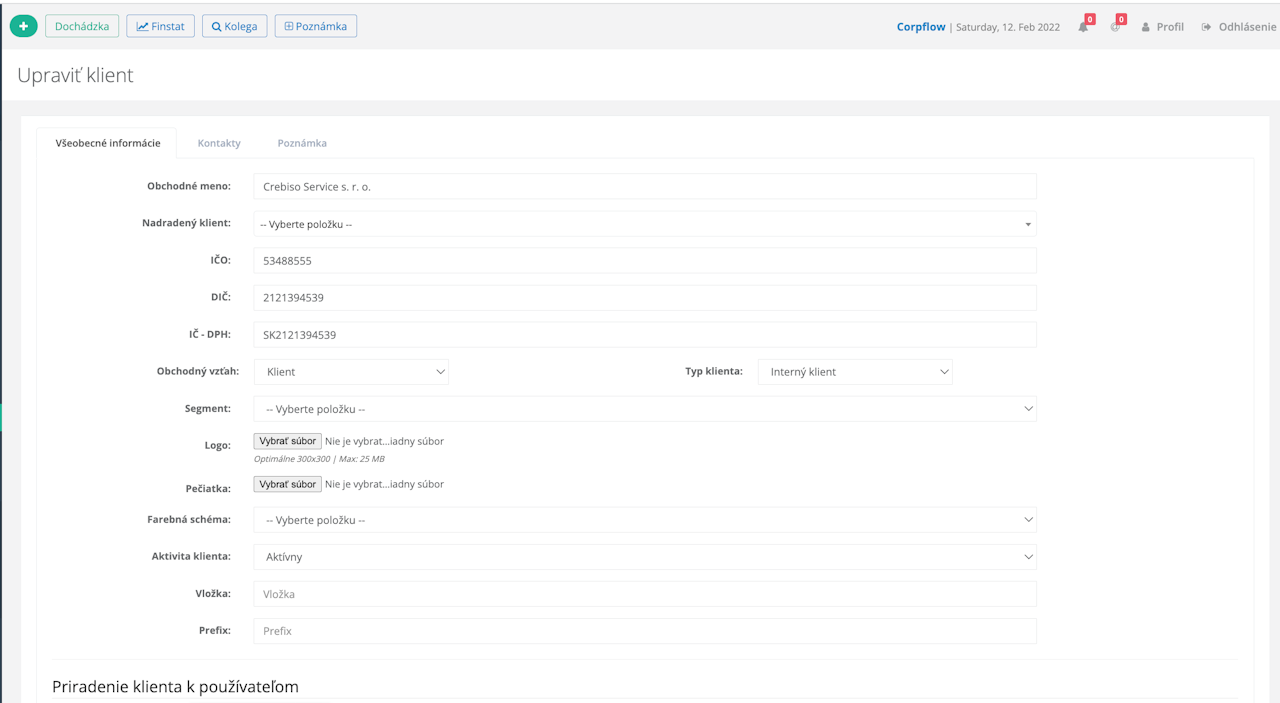Viewport: 1280px width, 703px height.
Task: Open the Farebná schéma dropdown
Action: (x=645, y=520)
